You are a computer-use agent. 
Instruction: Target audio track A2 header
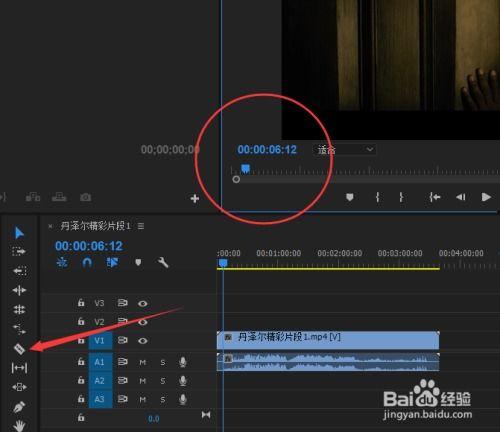[100, 381]
